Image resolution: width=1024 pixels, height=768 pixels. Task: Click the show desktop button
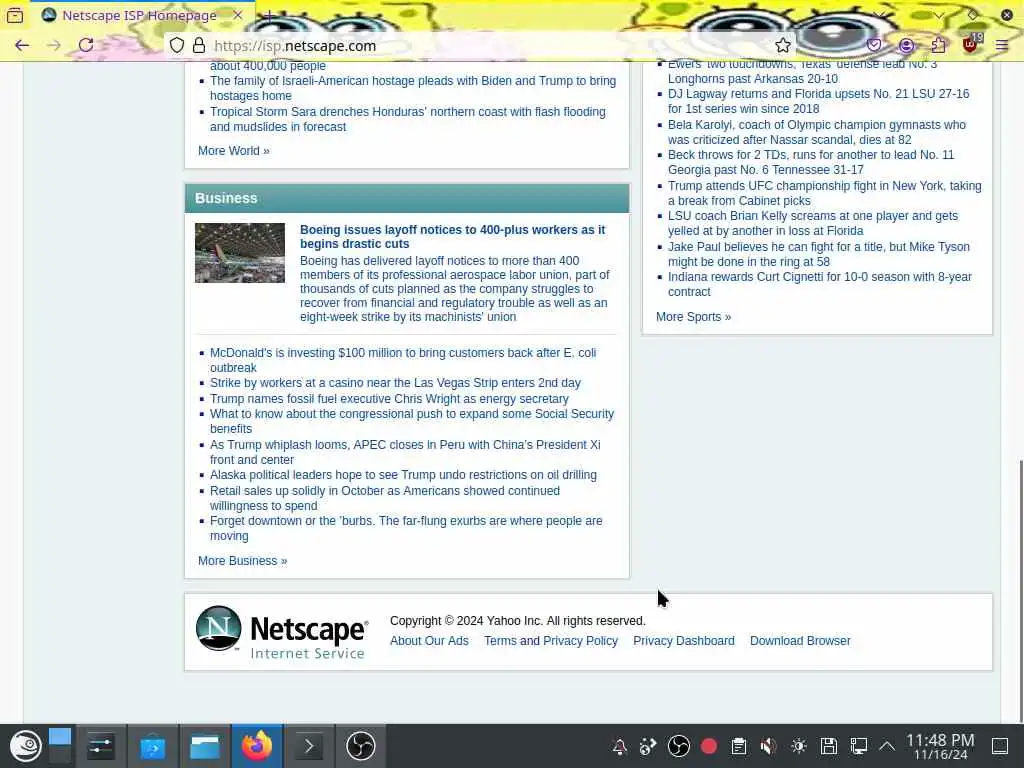click(x=1000, y=746)
